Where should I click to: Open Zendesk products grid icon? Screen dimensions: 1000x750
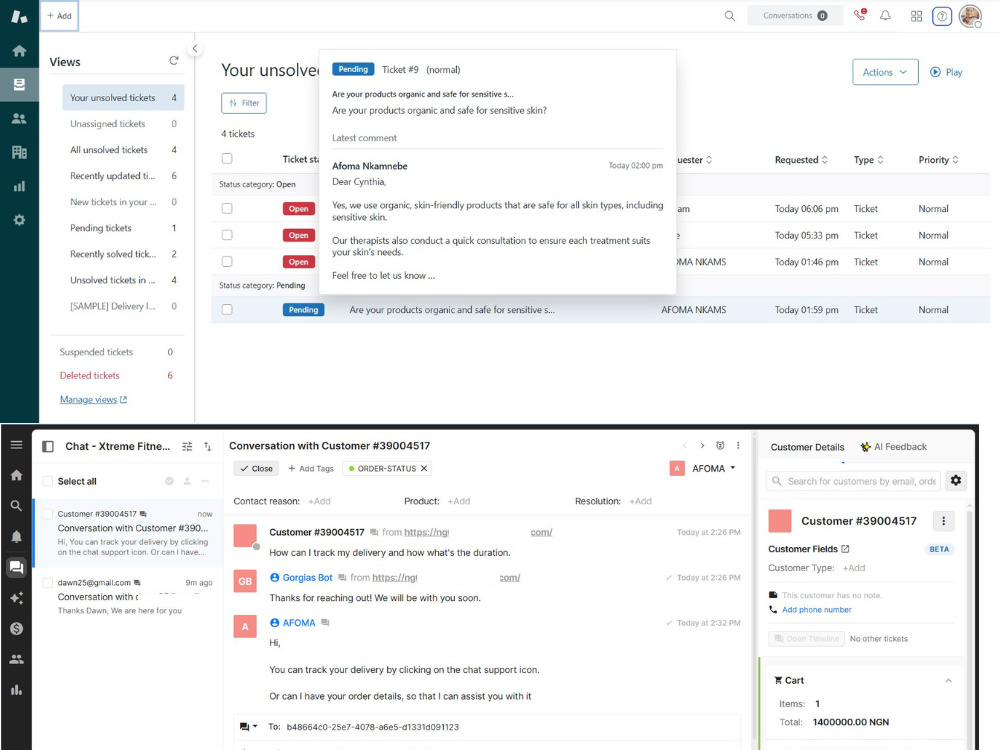click(x=916, y=16)
